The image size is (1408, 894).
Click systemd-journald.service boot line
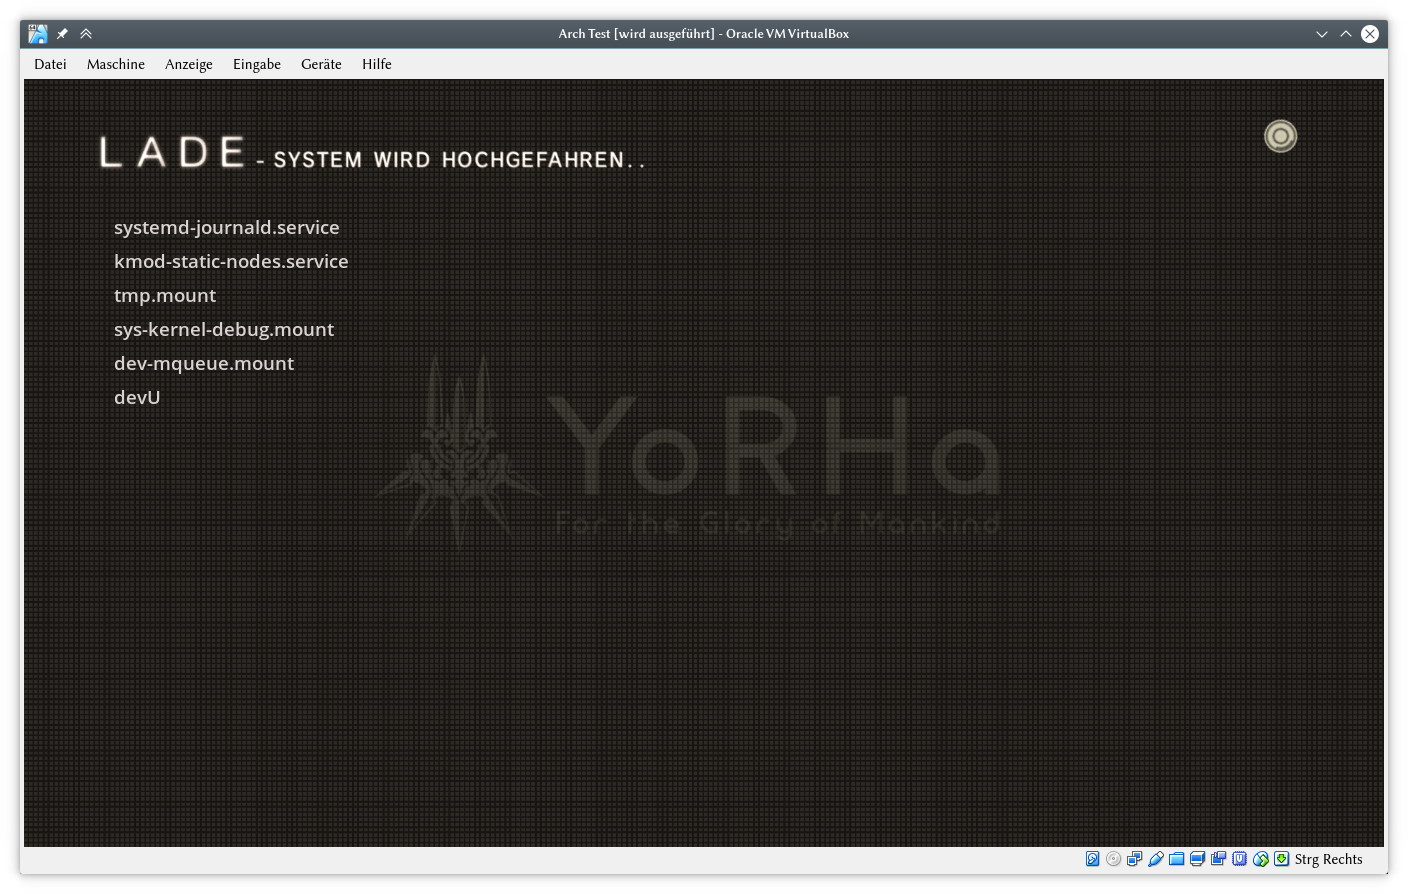click(x=227, y=227)
